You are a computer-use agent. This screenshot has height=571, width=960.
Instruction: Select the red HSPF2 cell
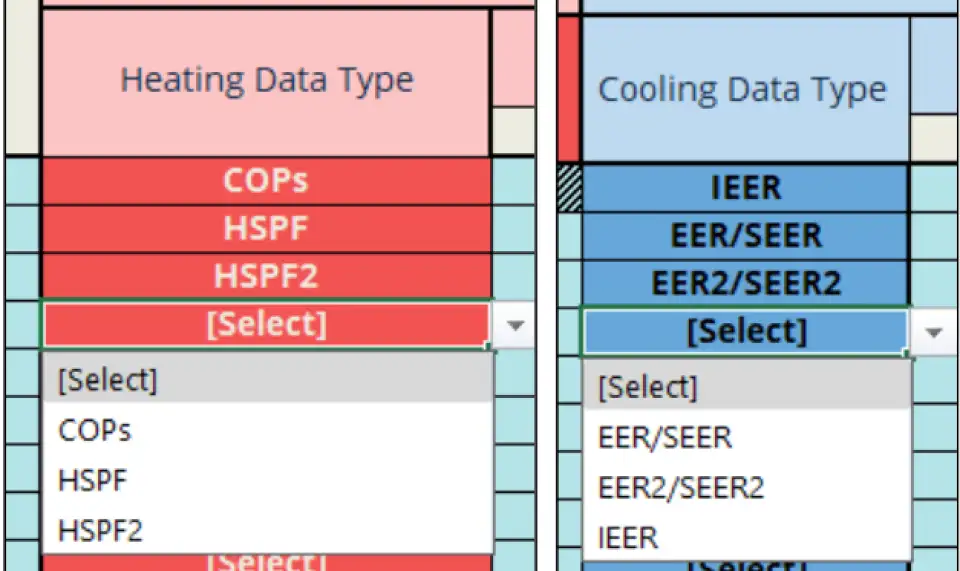(x=266, y=276)
